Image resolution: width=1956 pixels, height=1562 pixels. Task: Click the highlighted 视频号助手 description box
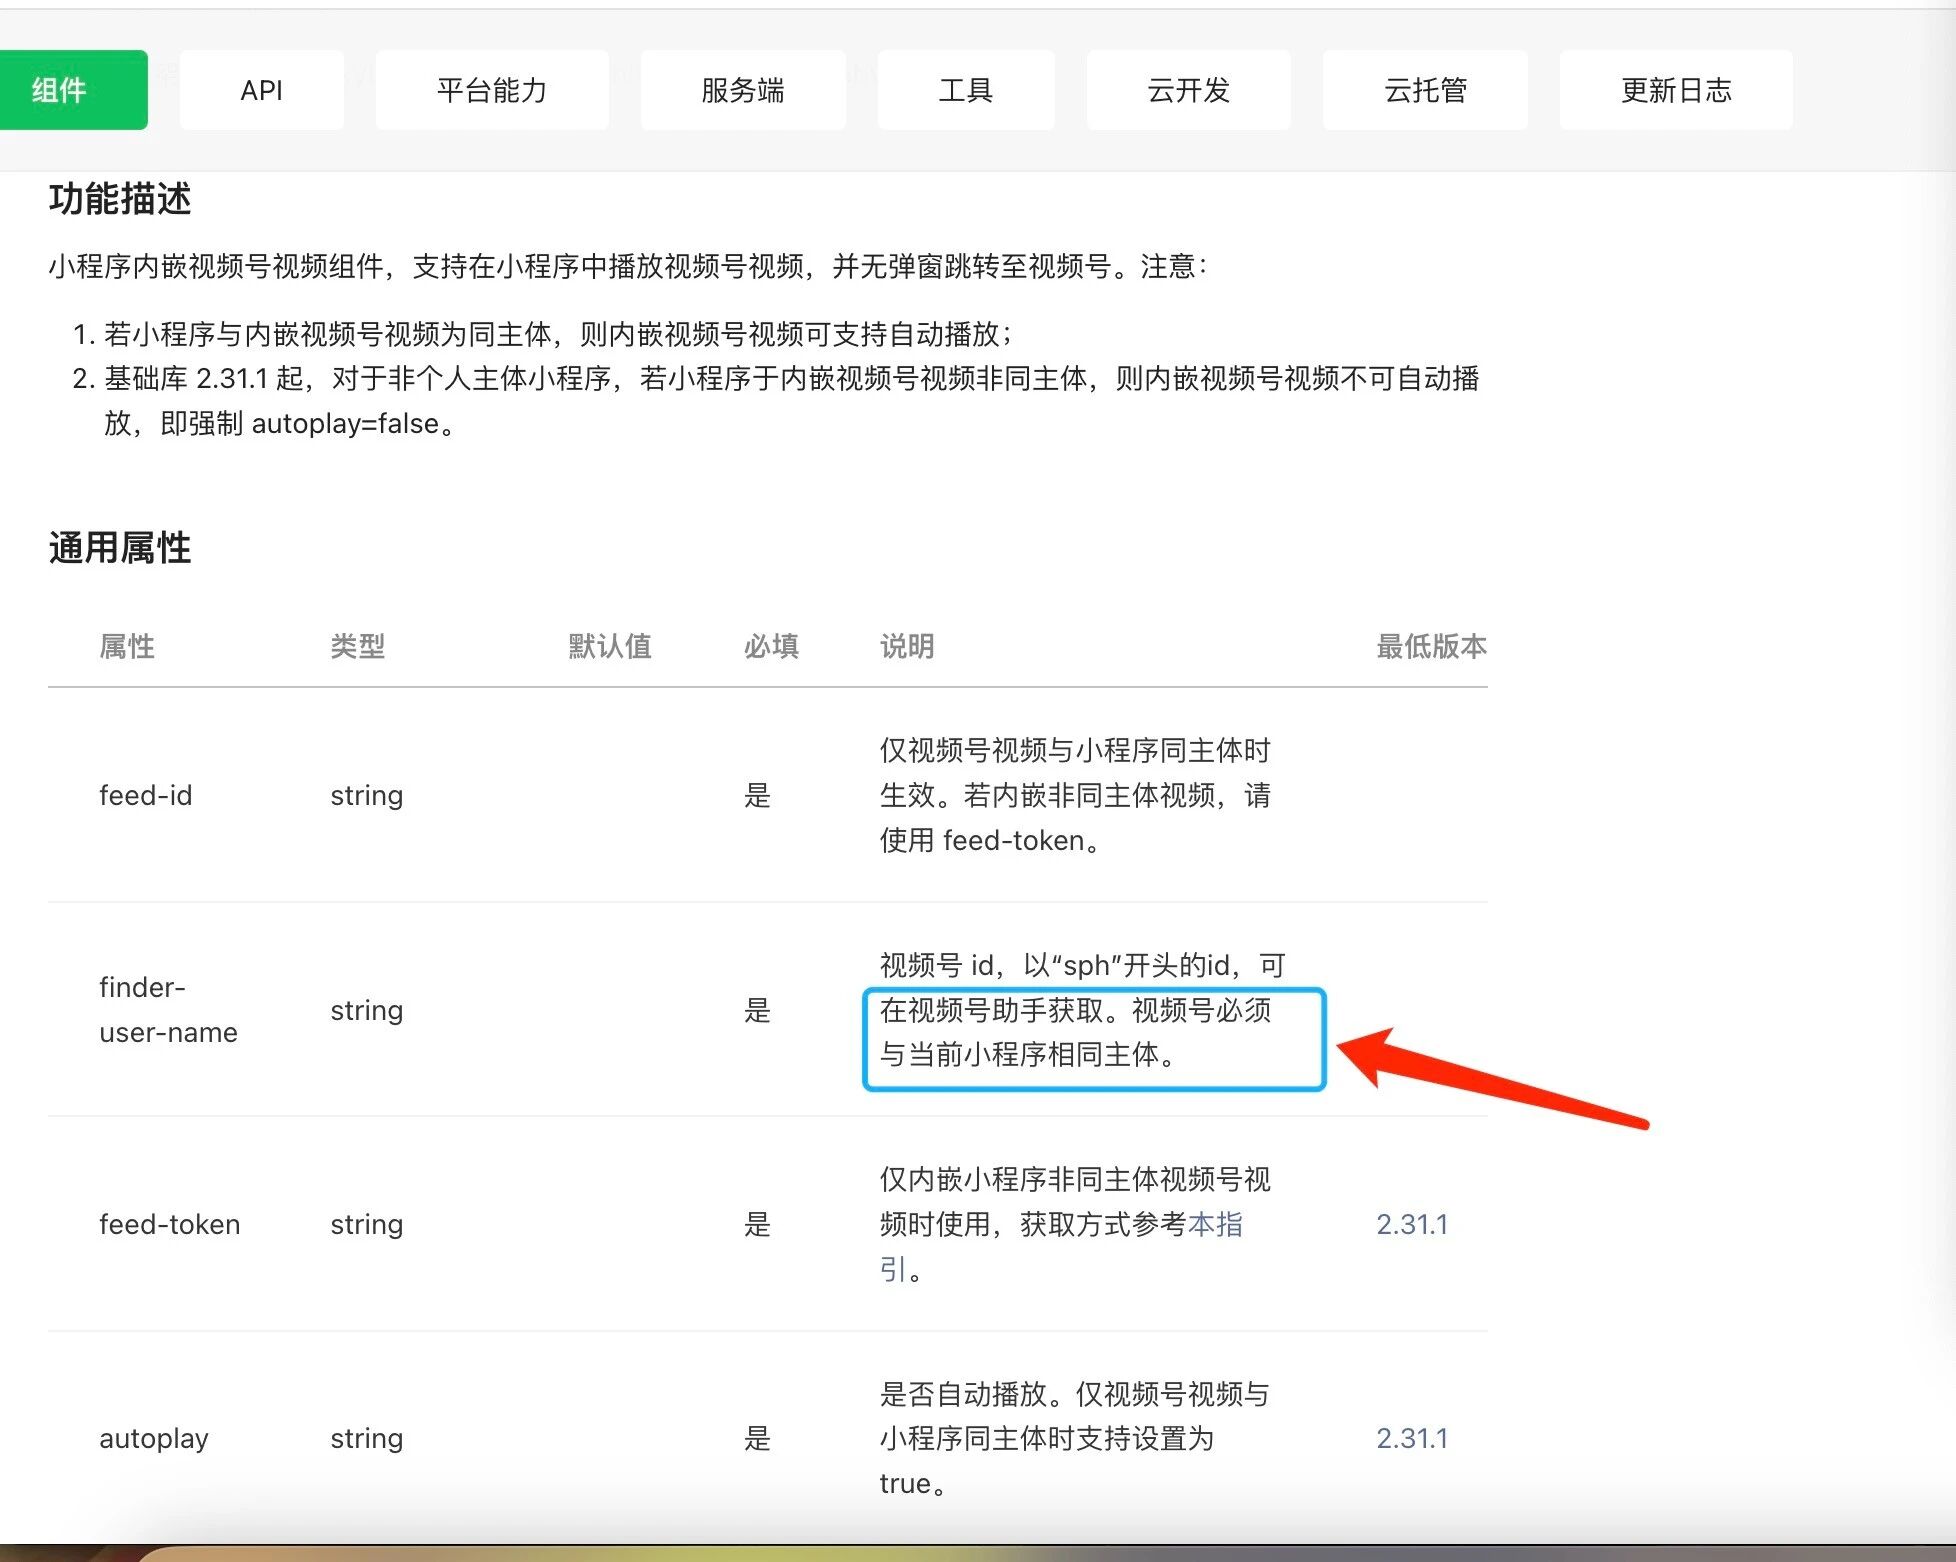click(1093, 1038)
